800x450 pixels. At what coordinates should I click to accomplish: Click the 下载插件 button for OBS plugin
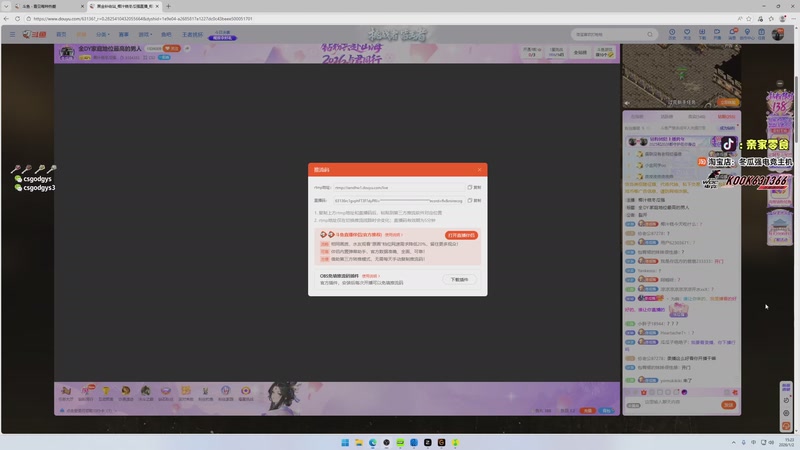[459, 280]
